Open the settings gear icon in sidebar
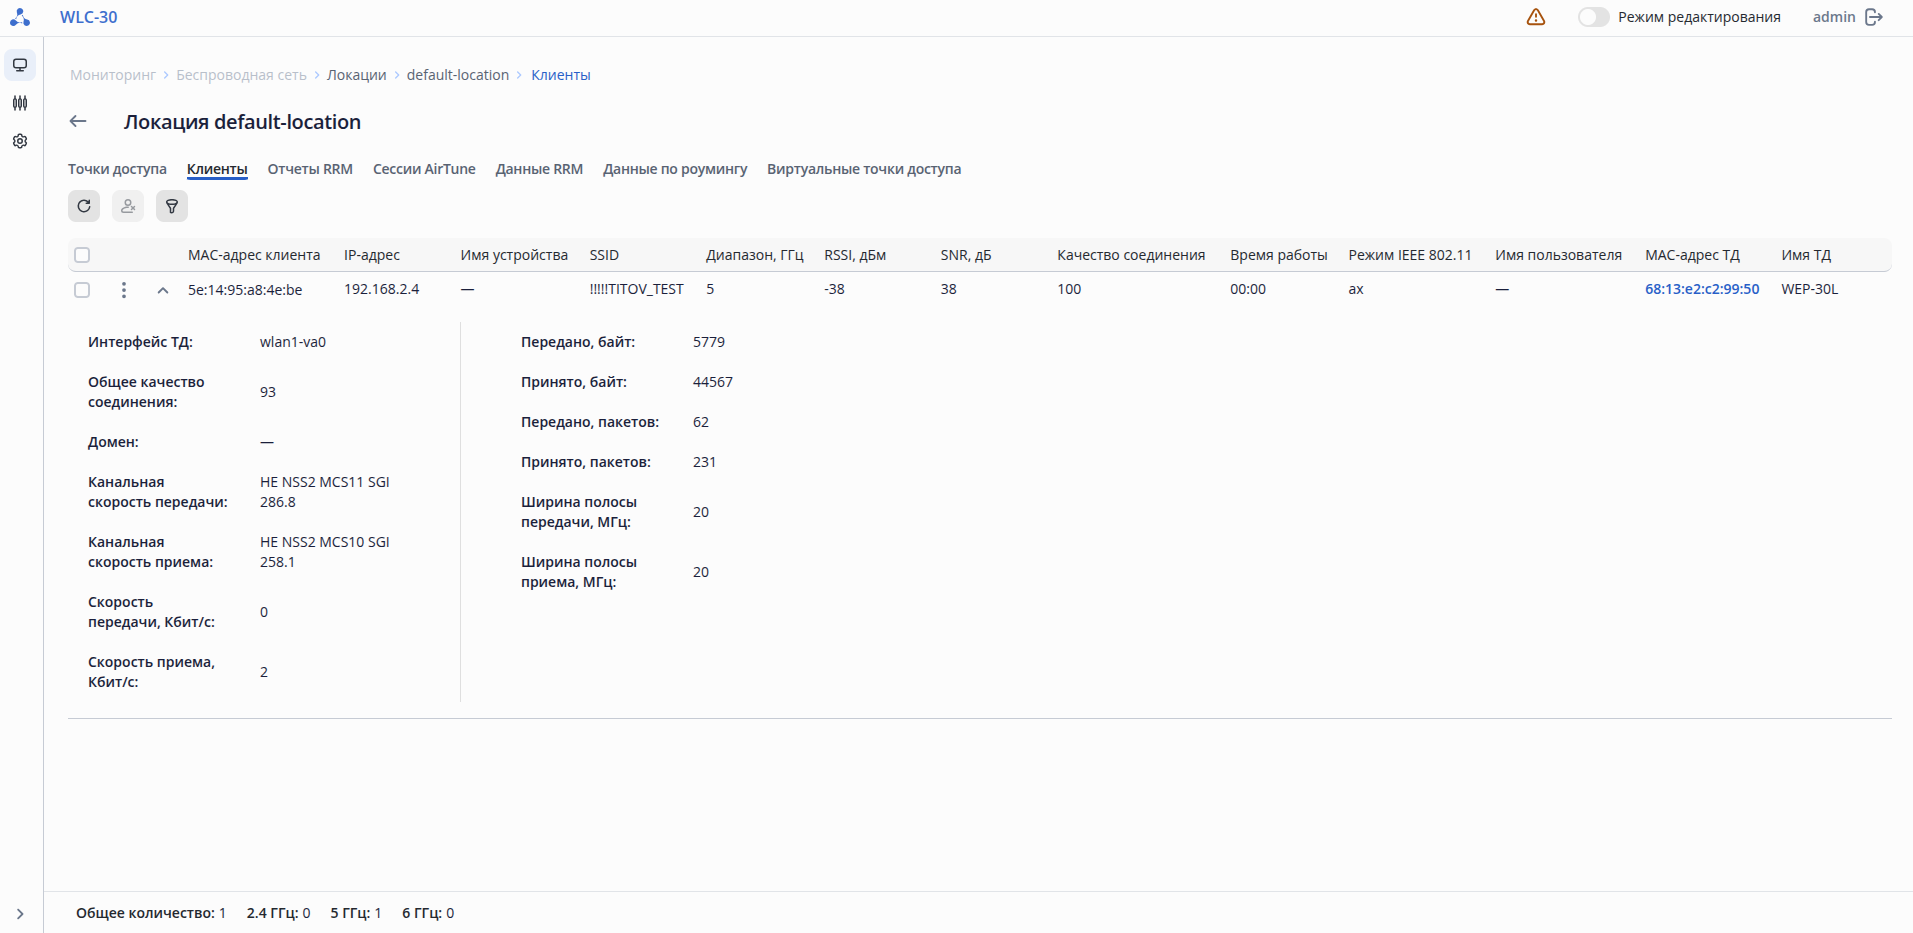Viewport: 1913px width, 933px height. click(x=20, y=141)
